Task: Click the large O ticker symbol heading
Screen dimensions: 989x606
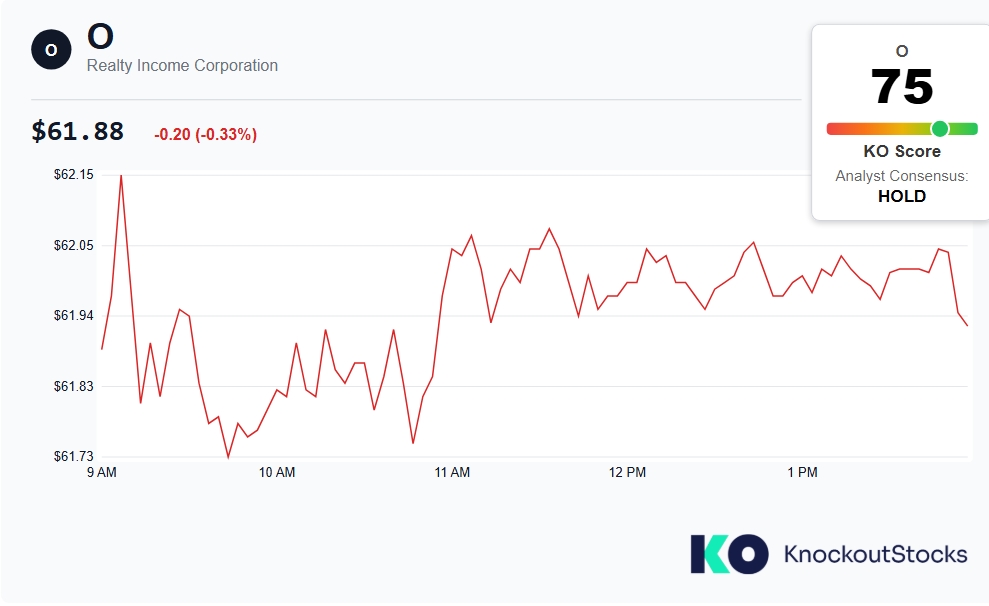Action: coord(100,37)
